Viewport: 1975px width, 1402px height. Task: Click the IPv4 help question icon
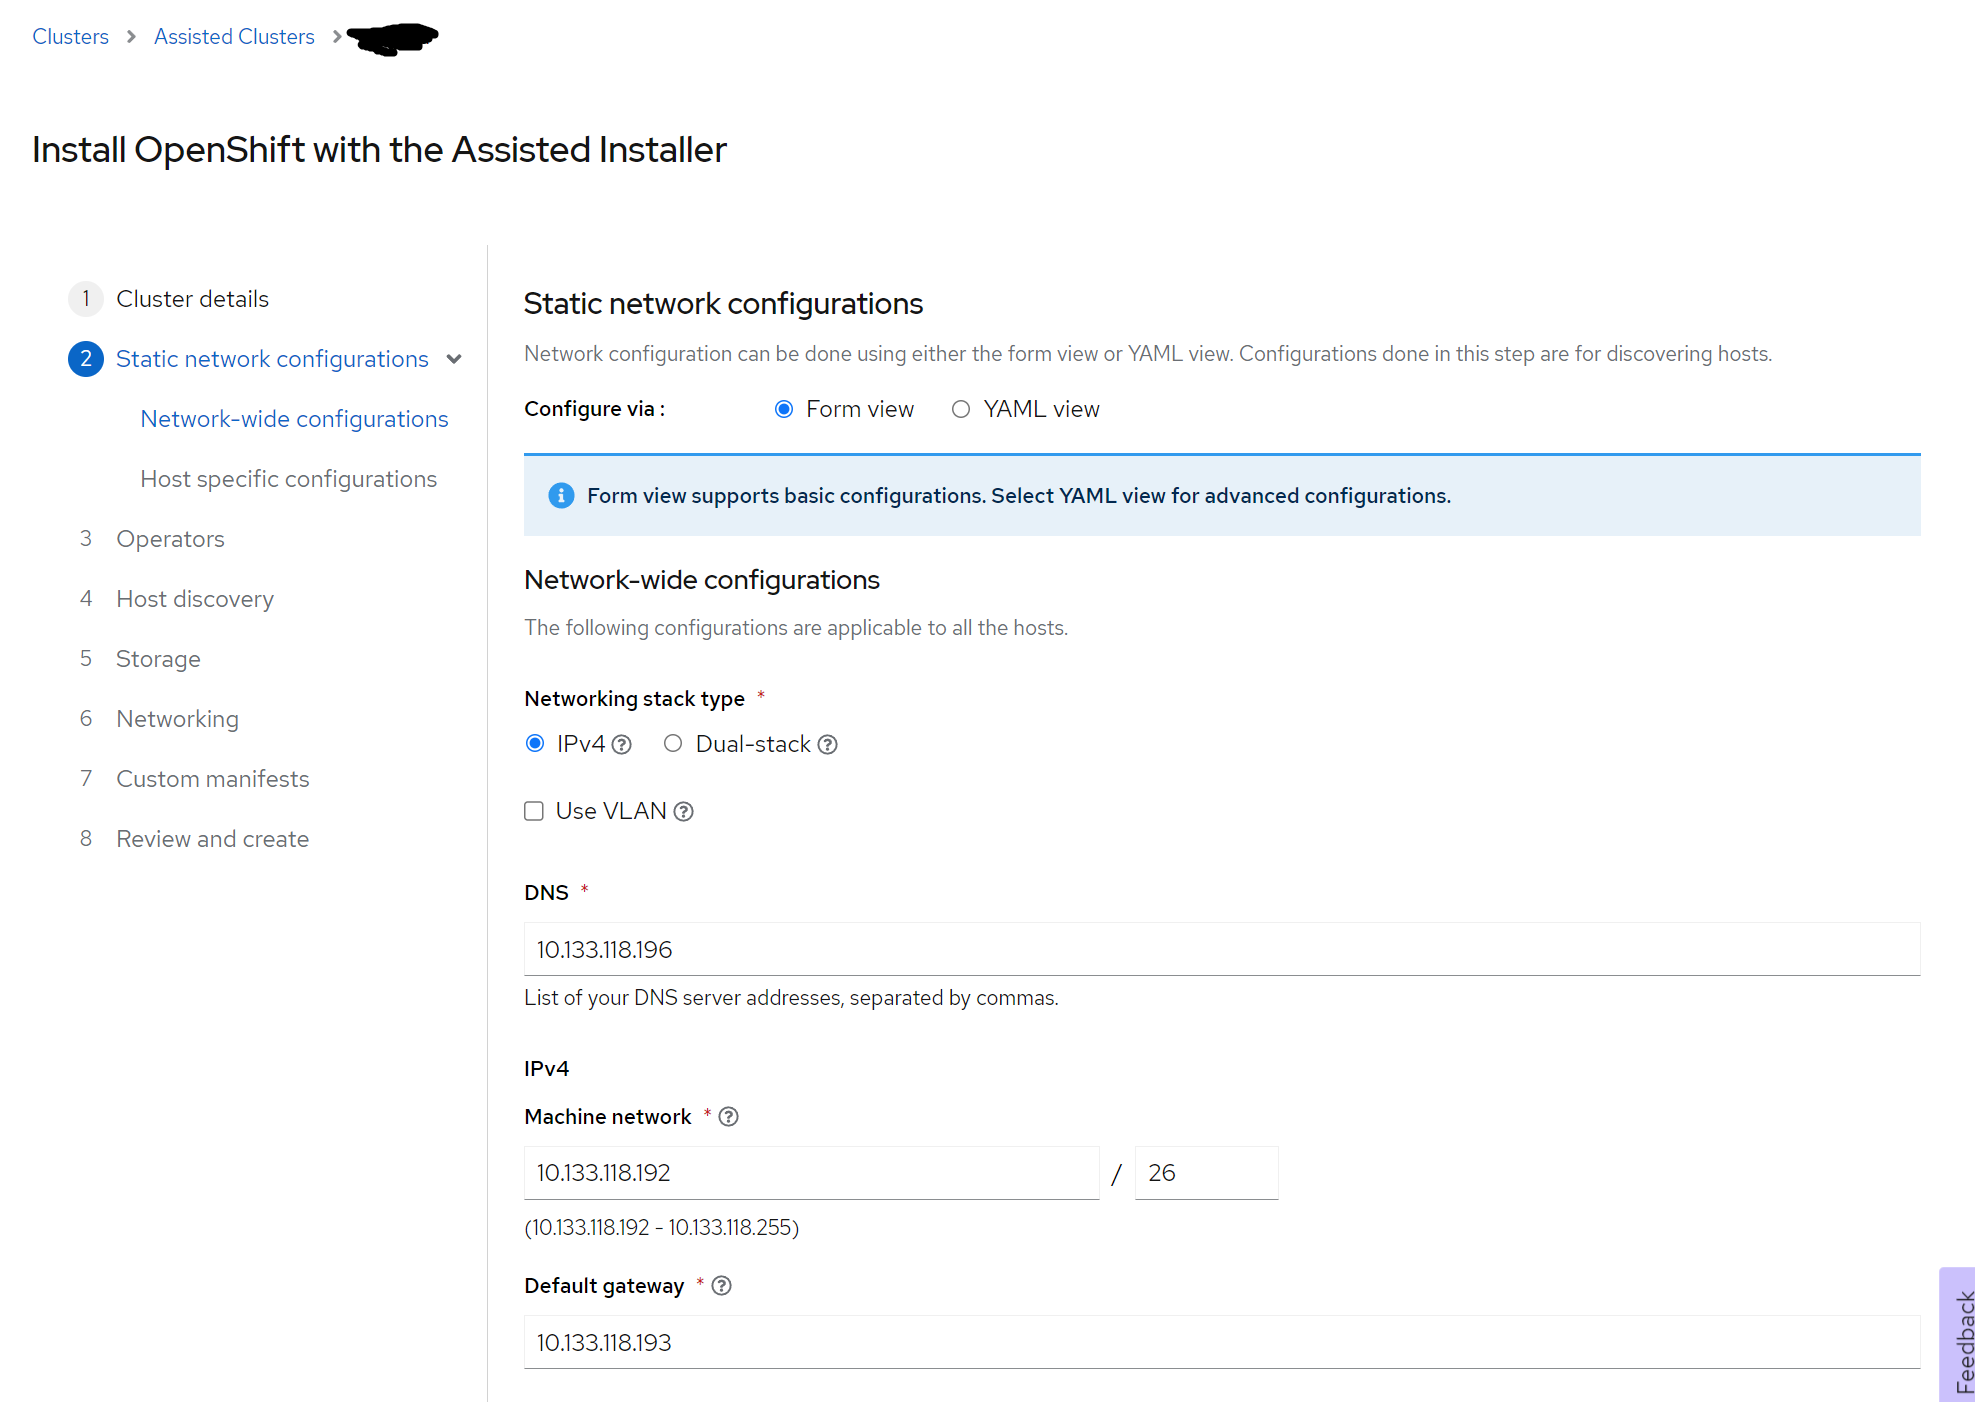click(x=622, y=745)
